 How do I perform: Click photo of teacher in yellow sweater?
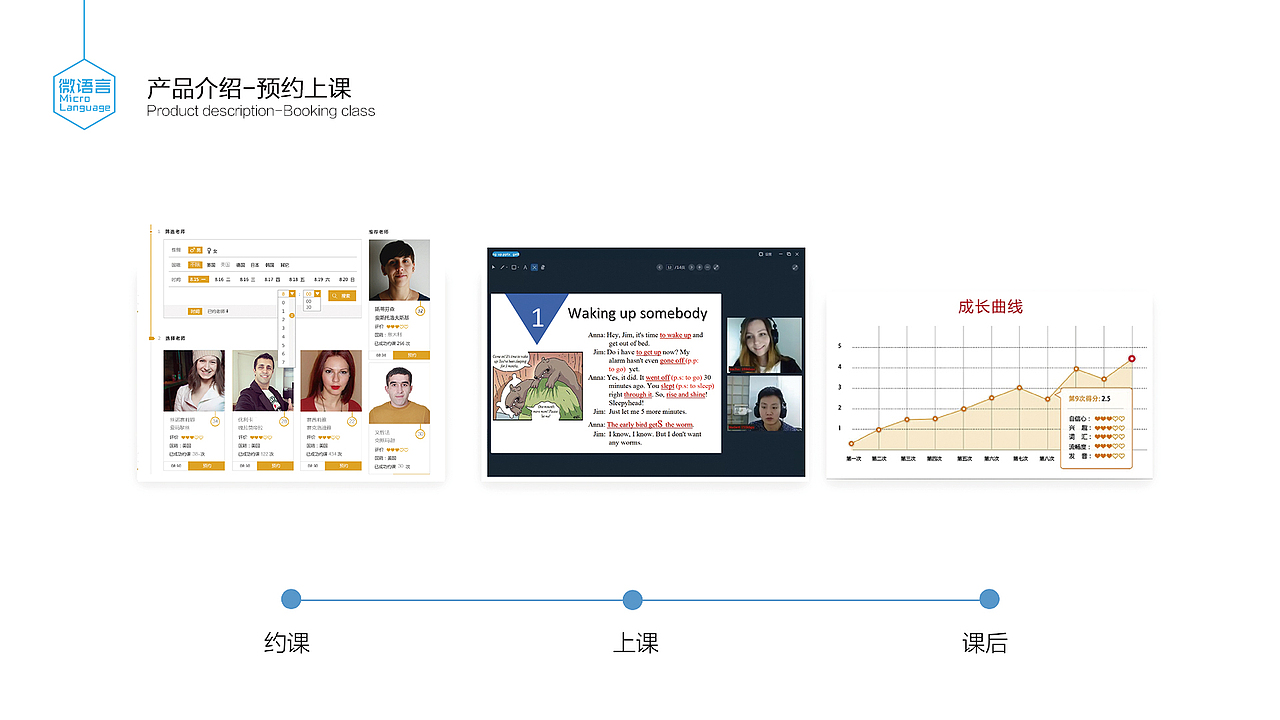click(399, 394)
